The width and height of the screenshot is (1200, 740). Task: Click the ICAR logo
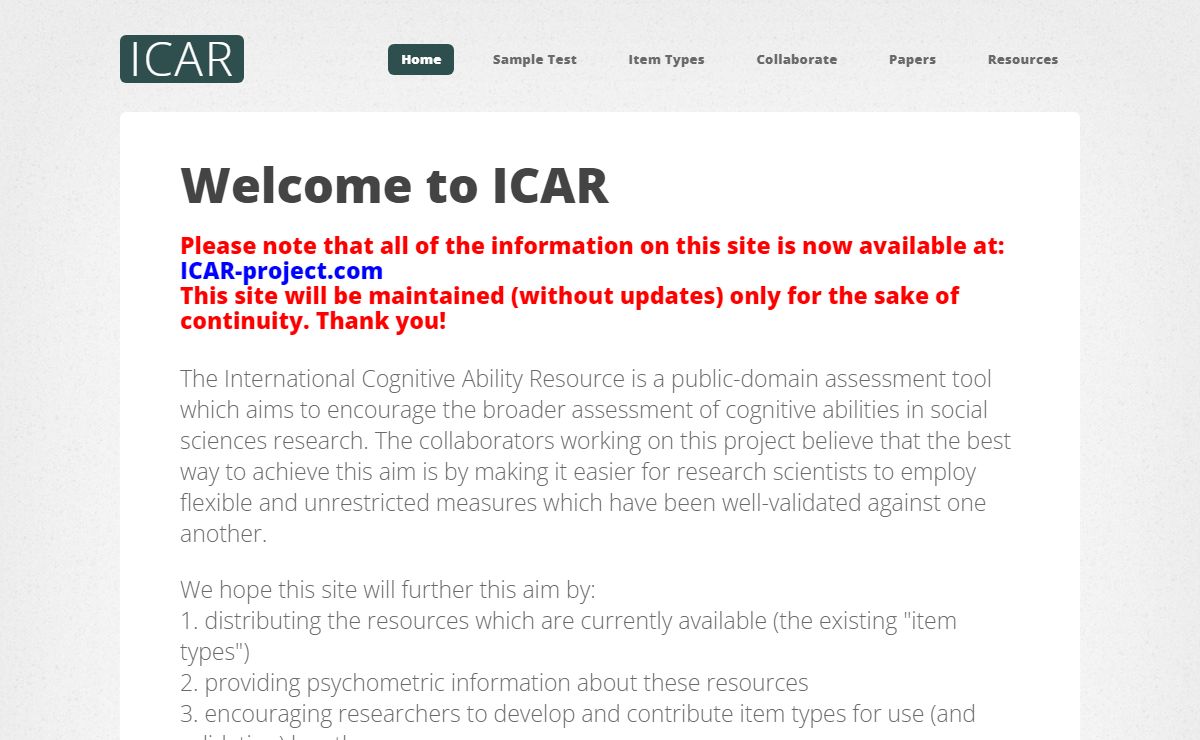tap(182, 59)
